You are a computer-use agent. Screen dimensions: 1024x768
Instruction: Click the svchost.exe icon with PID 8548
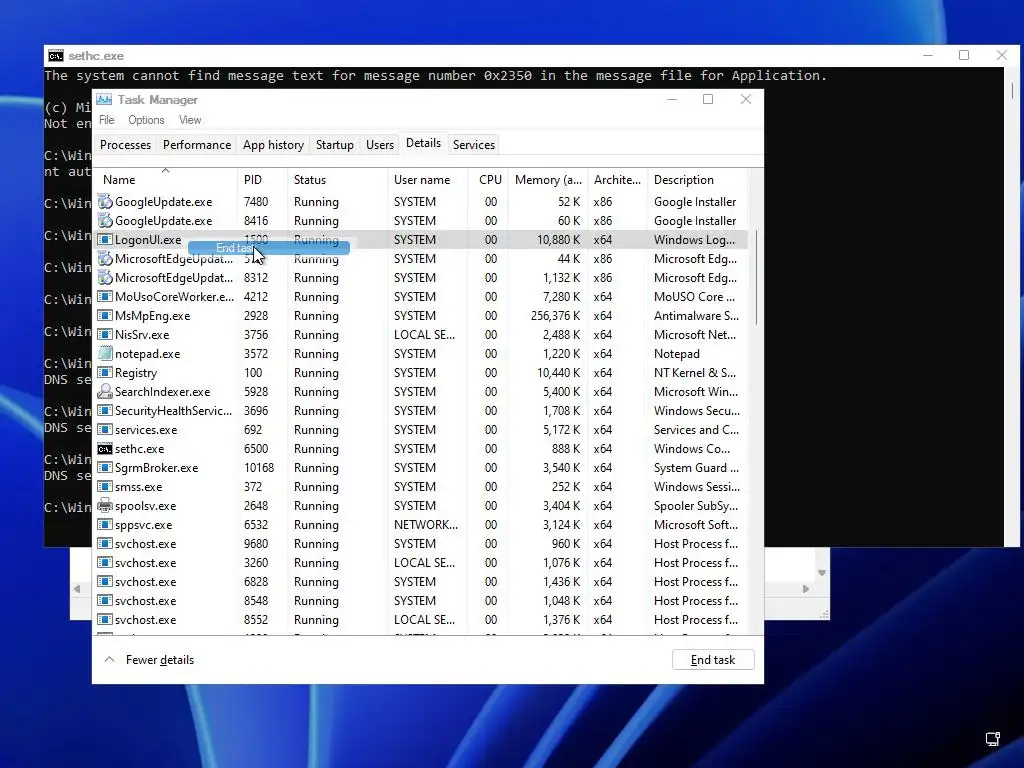(104, 600)
